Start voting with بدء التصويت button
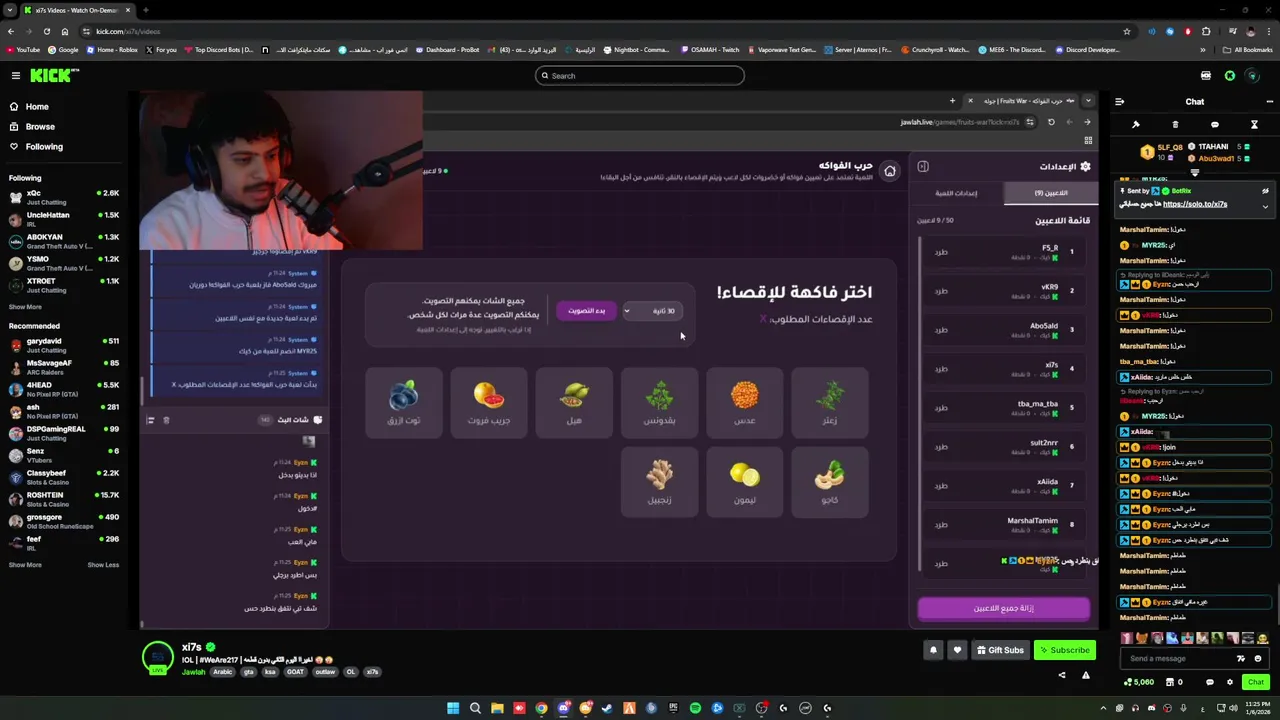Image resolution: width=1280 pixels, height=720 pixels. click(587, 310)
